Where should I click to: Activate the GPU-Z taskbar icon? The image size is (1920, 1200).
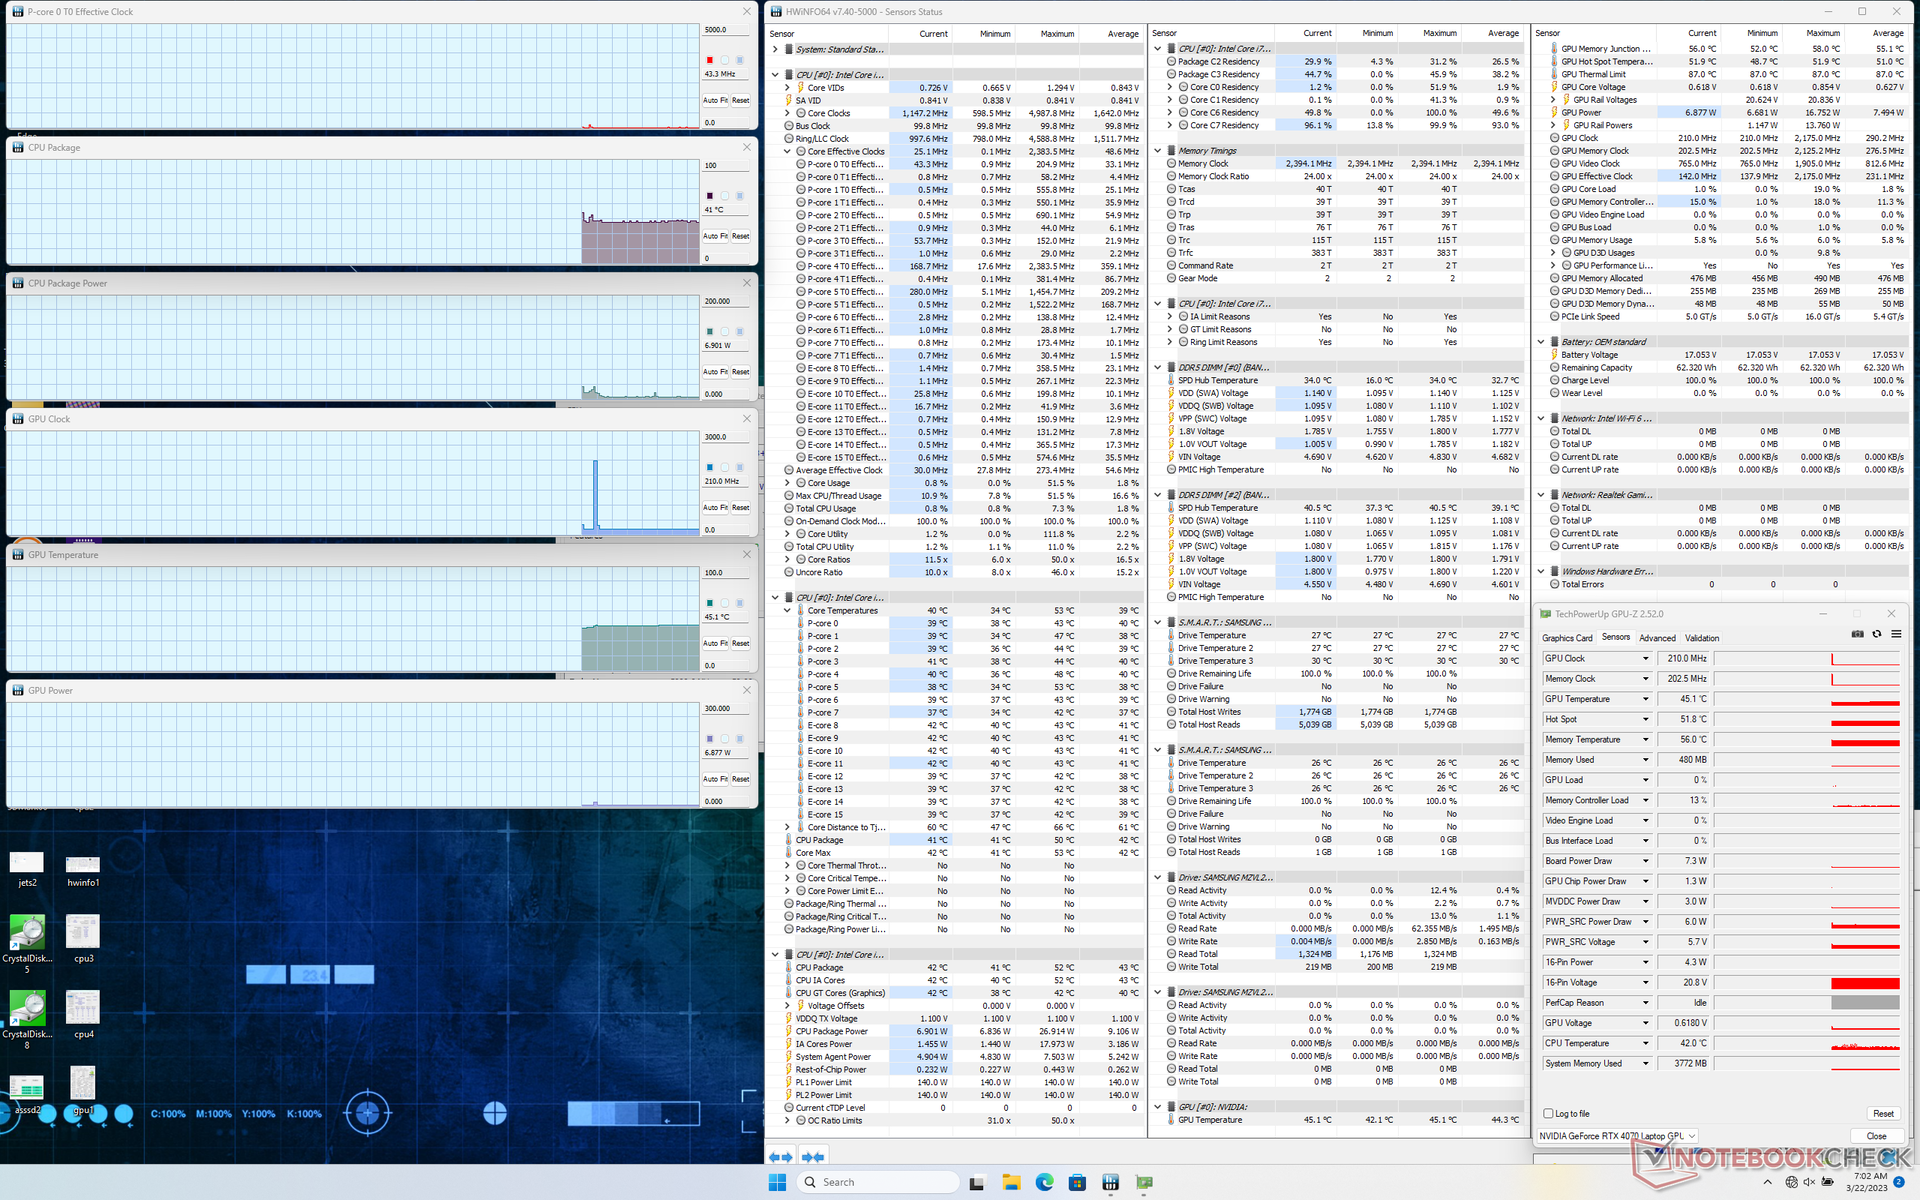click(1144, 1182)
